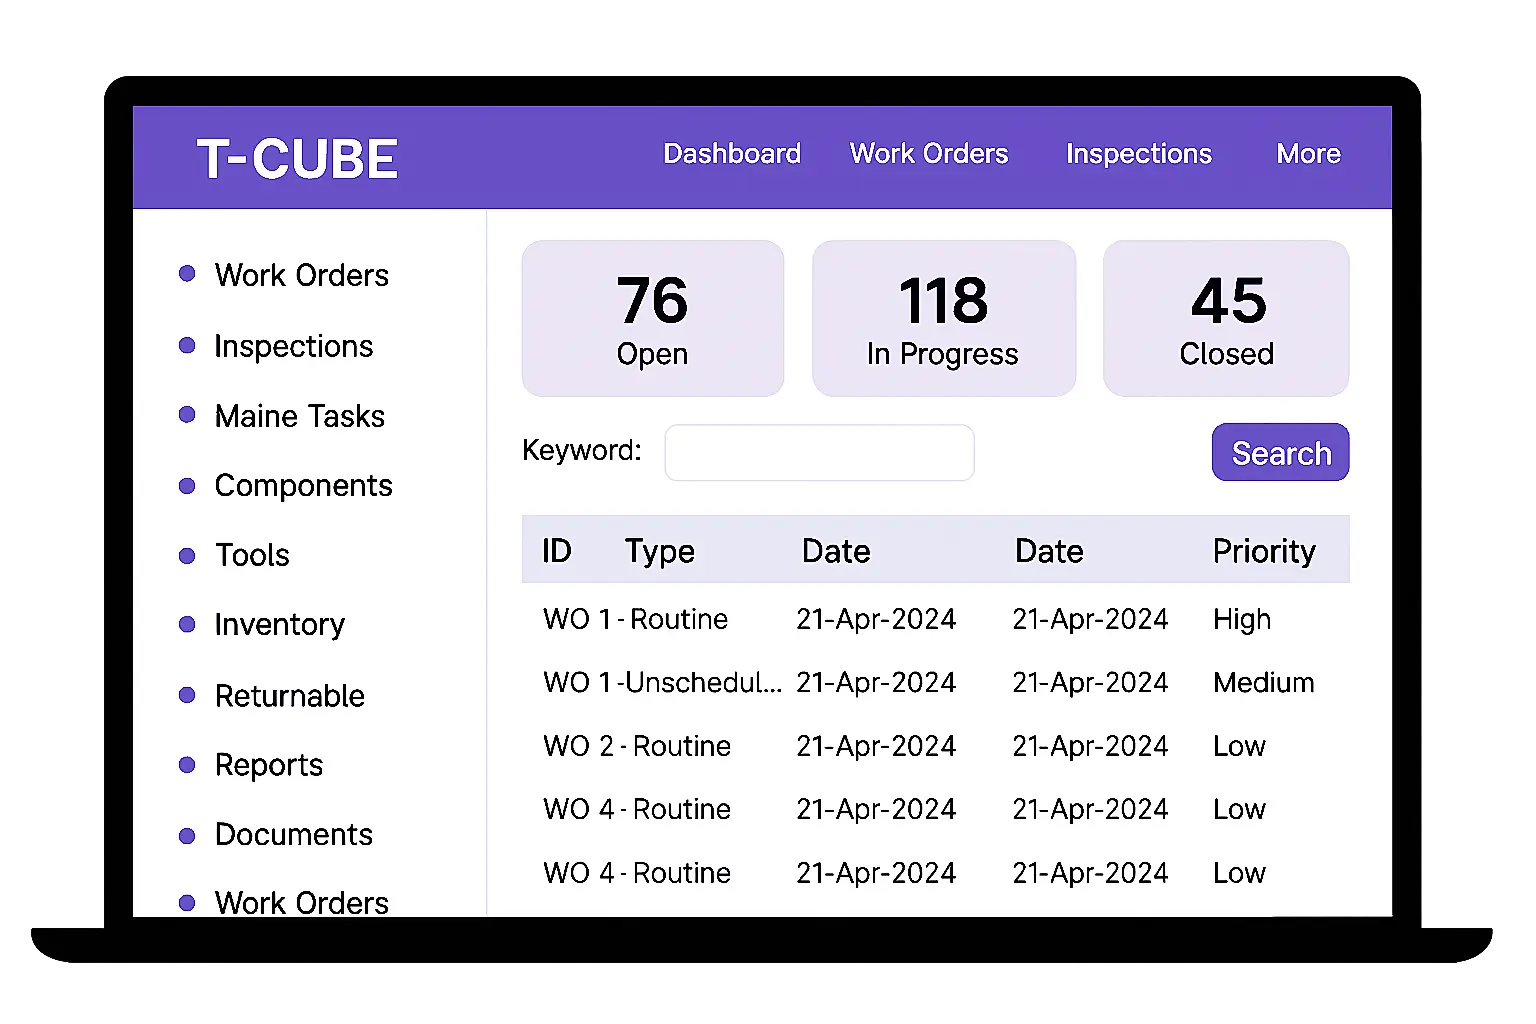Select Inspections in the sidebar
This screenshot has width=1536, height=1024.
click(x=293, y=346)
